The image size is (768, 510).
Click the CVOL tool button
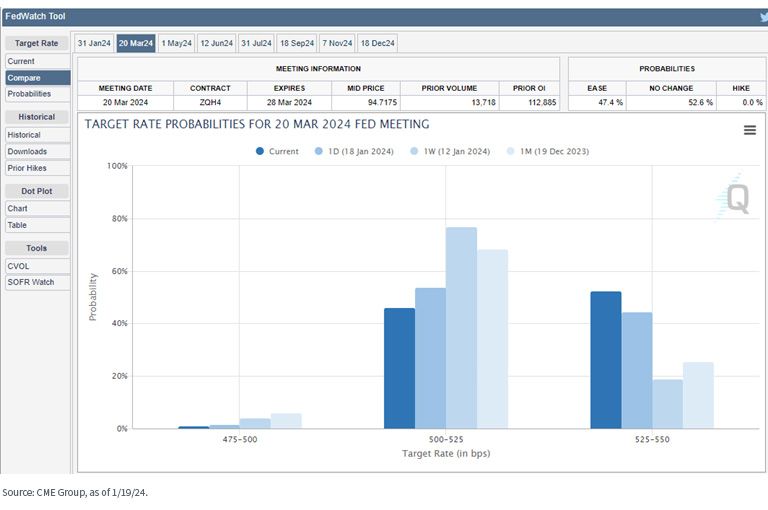[x=38, y=266]
